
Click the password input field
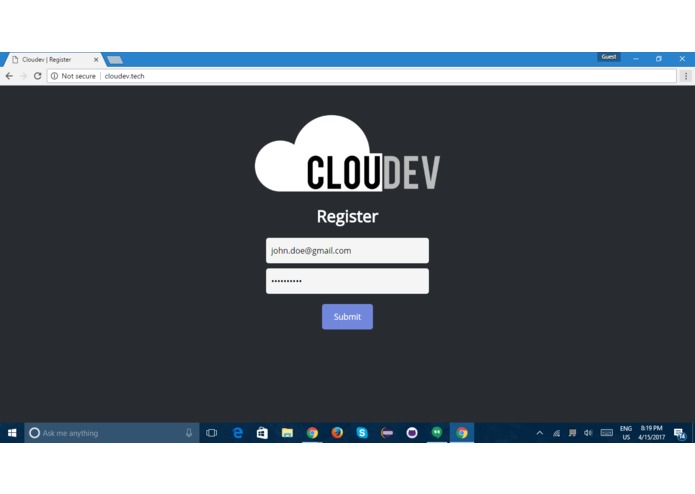click(348, 281)
